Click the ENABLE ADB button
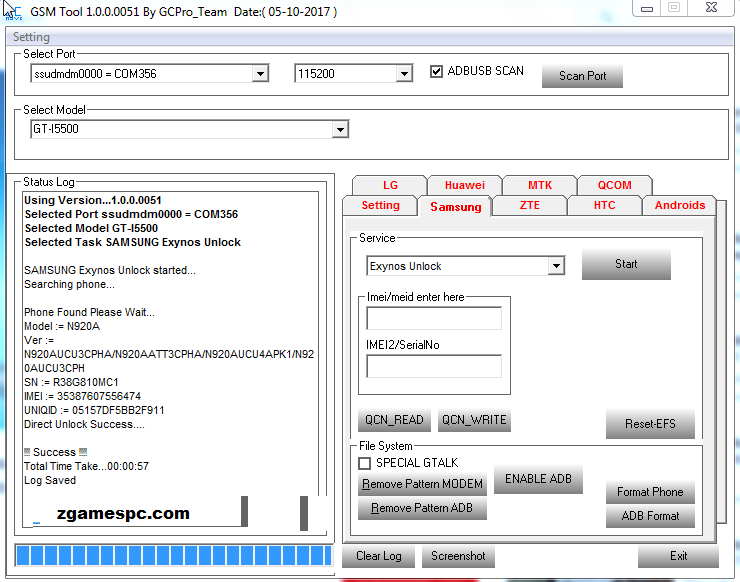Screen dimensions: 740x582 (538, 479)
